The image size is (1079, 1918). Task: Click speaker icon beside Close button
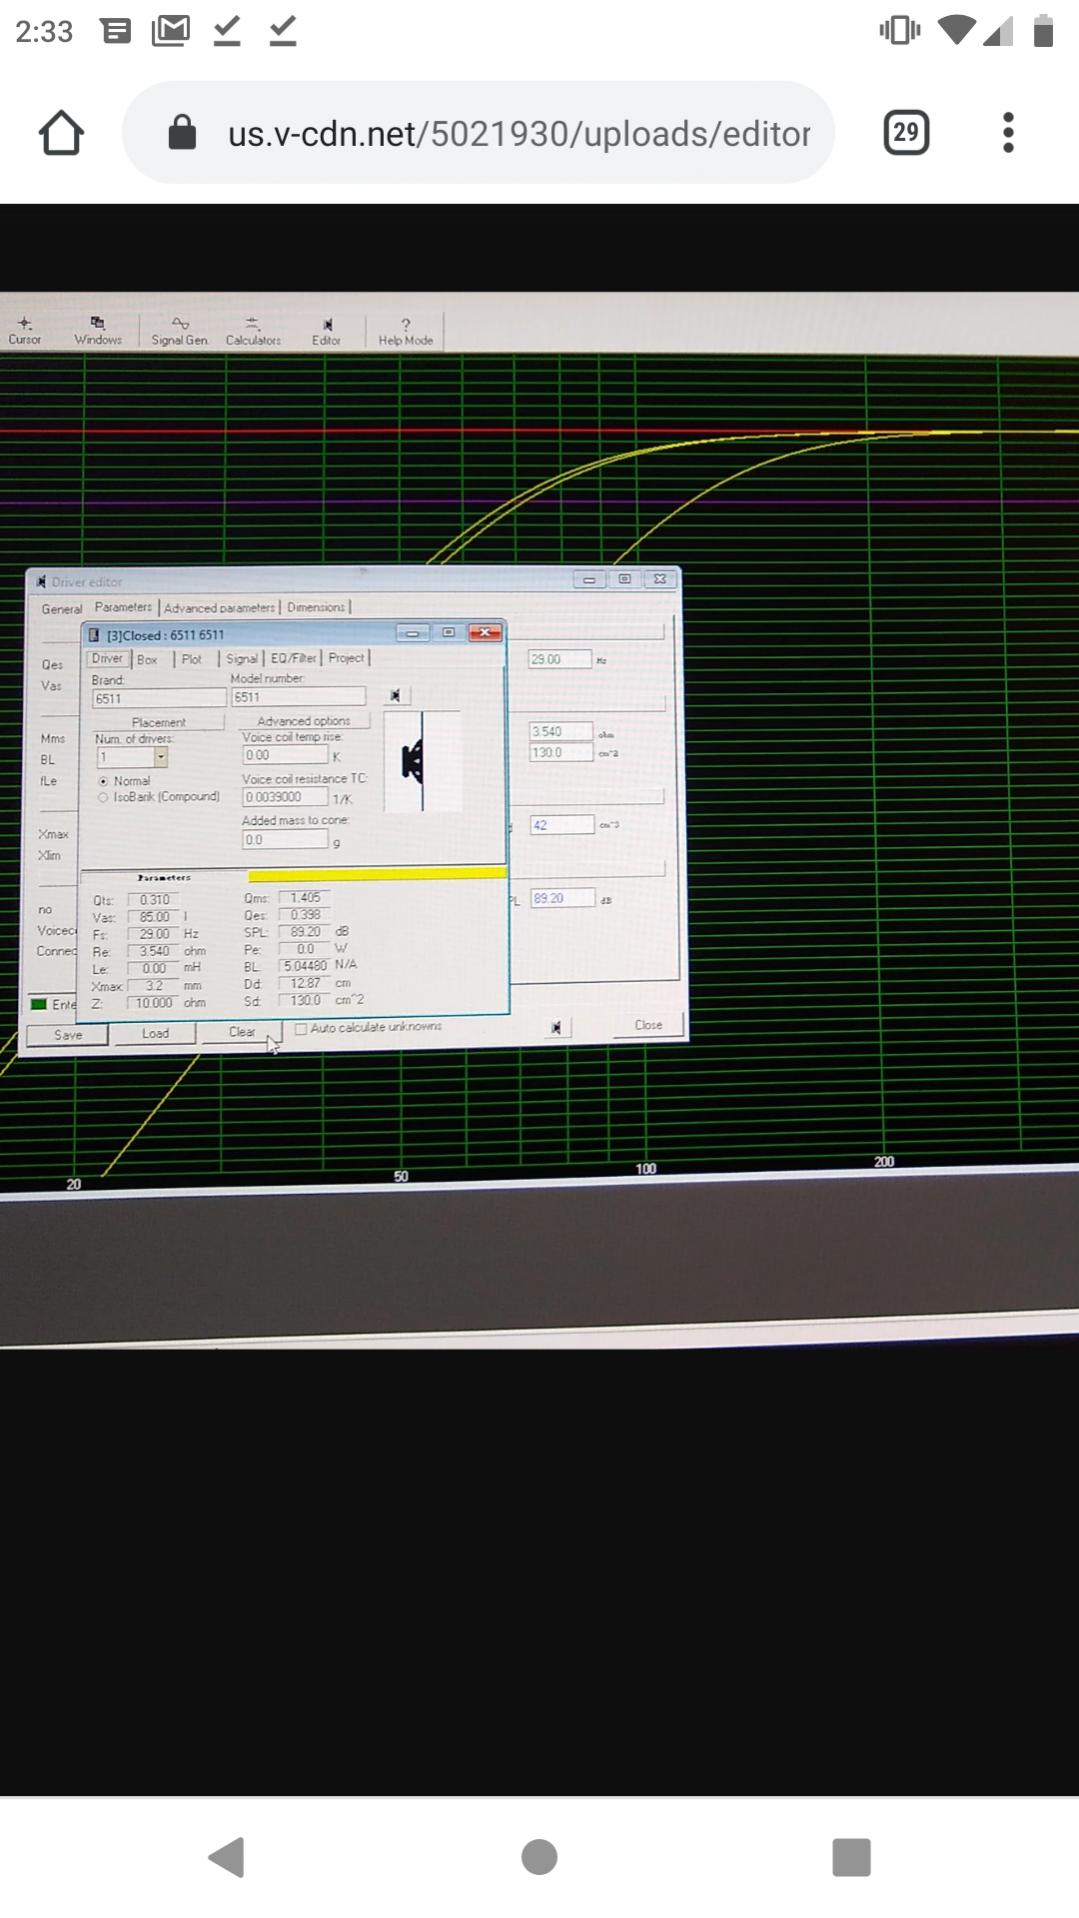tap(556, 1027)
